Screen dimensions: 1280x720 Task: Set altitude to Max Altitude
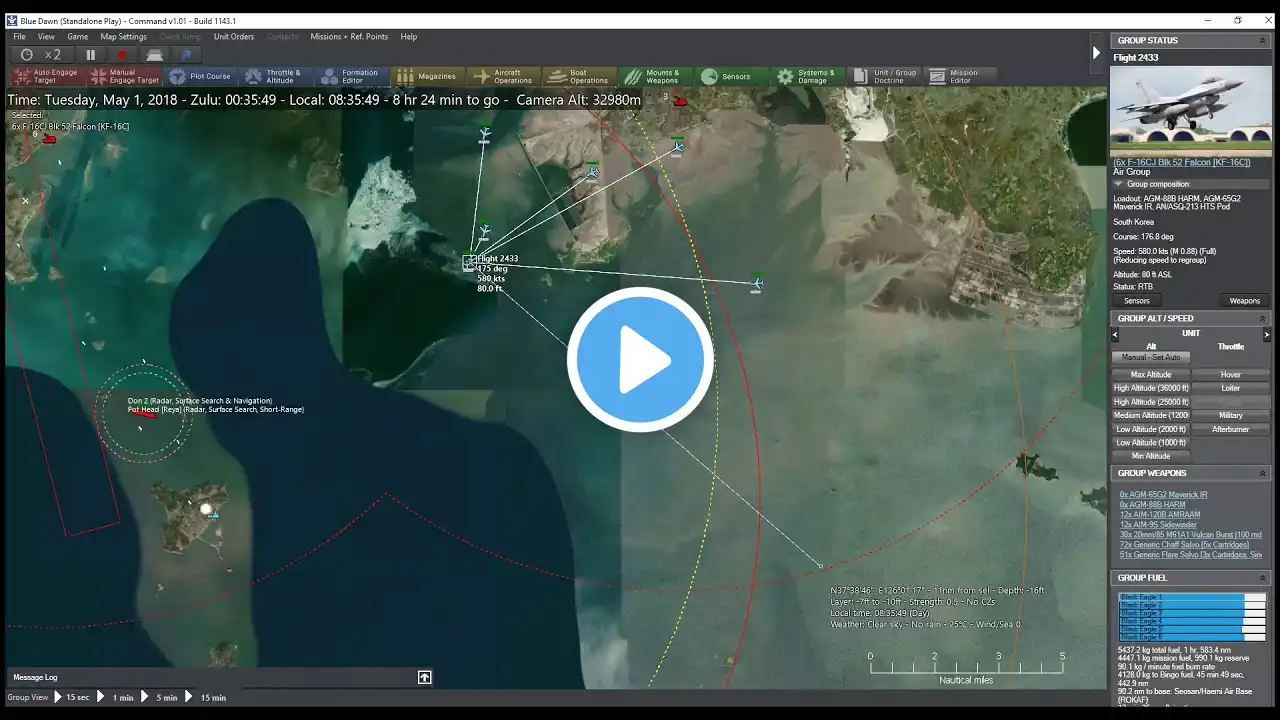(x=1151, y=375)
